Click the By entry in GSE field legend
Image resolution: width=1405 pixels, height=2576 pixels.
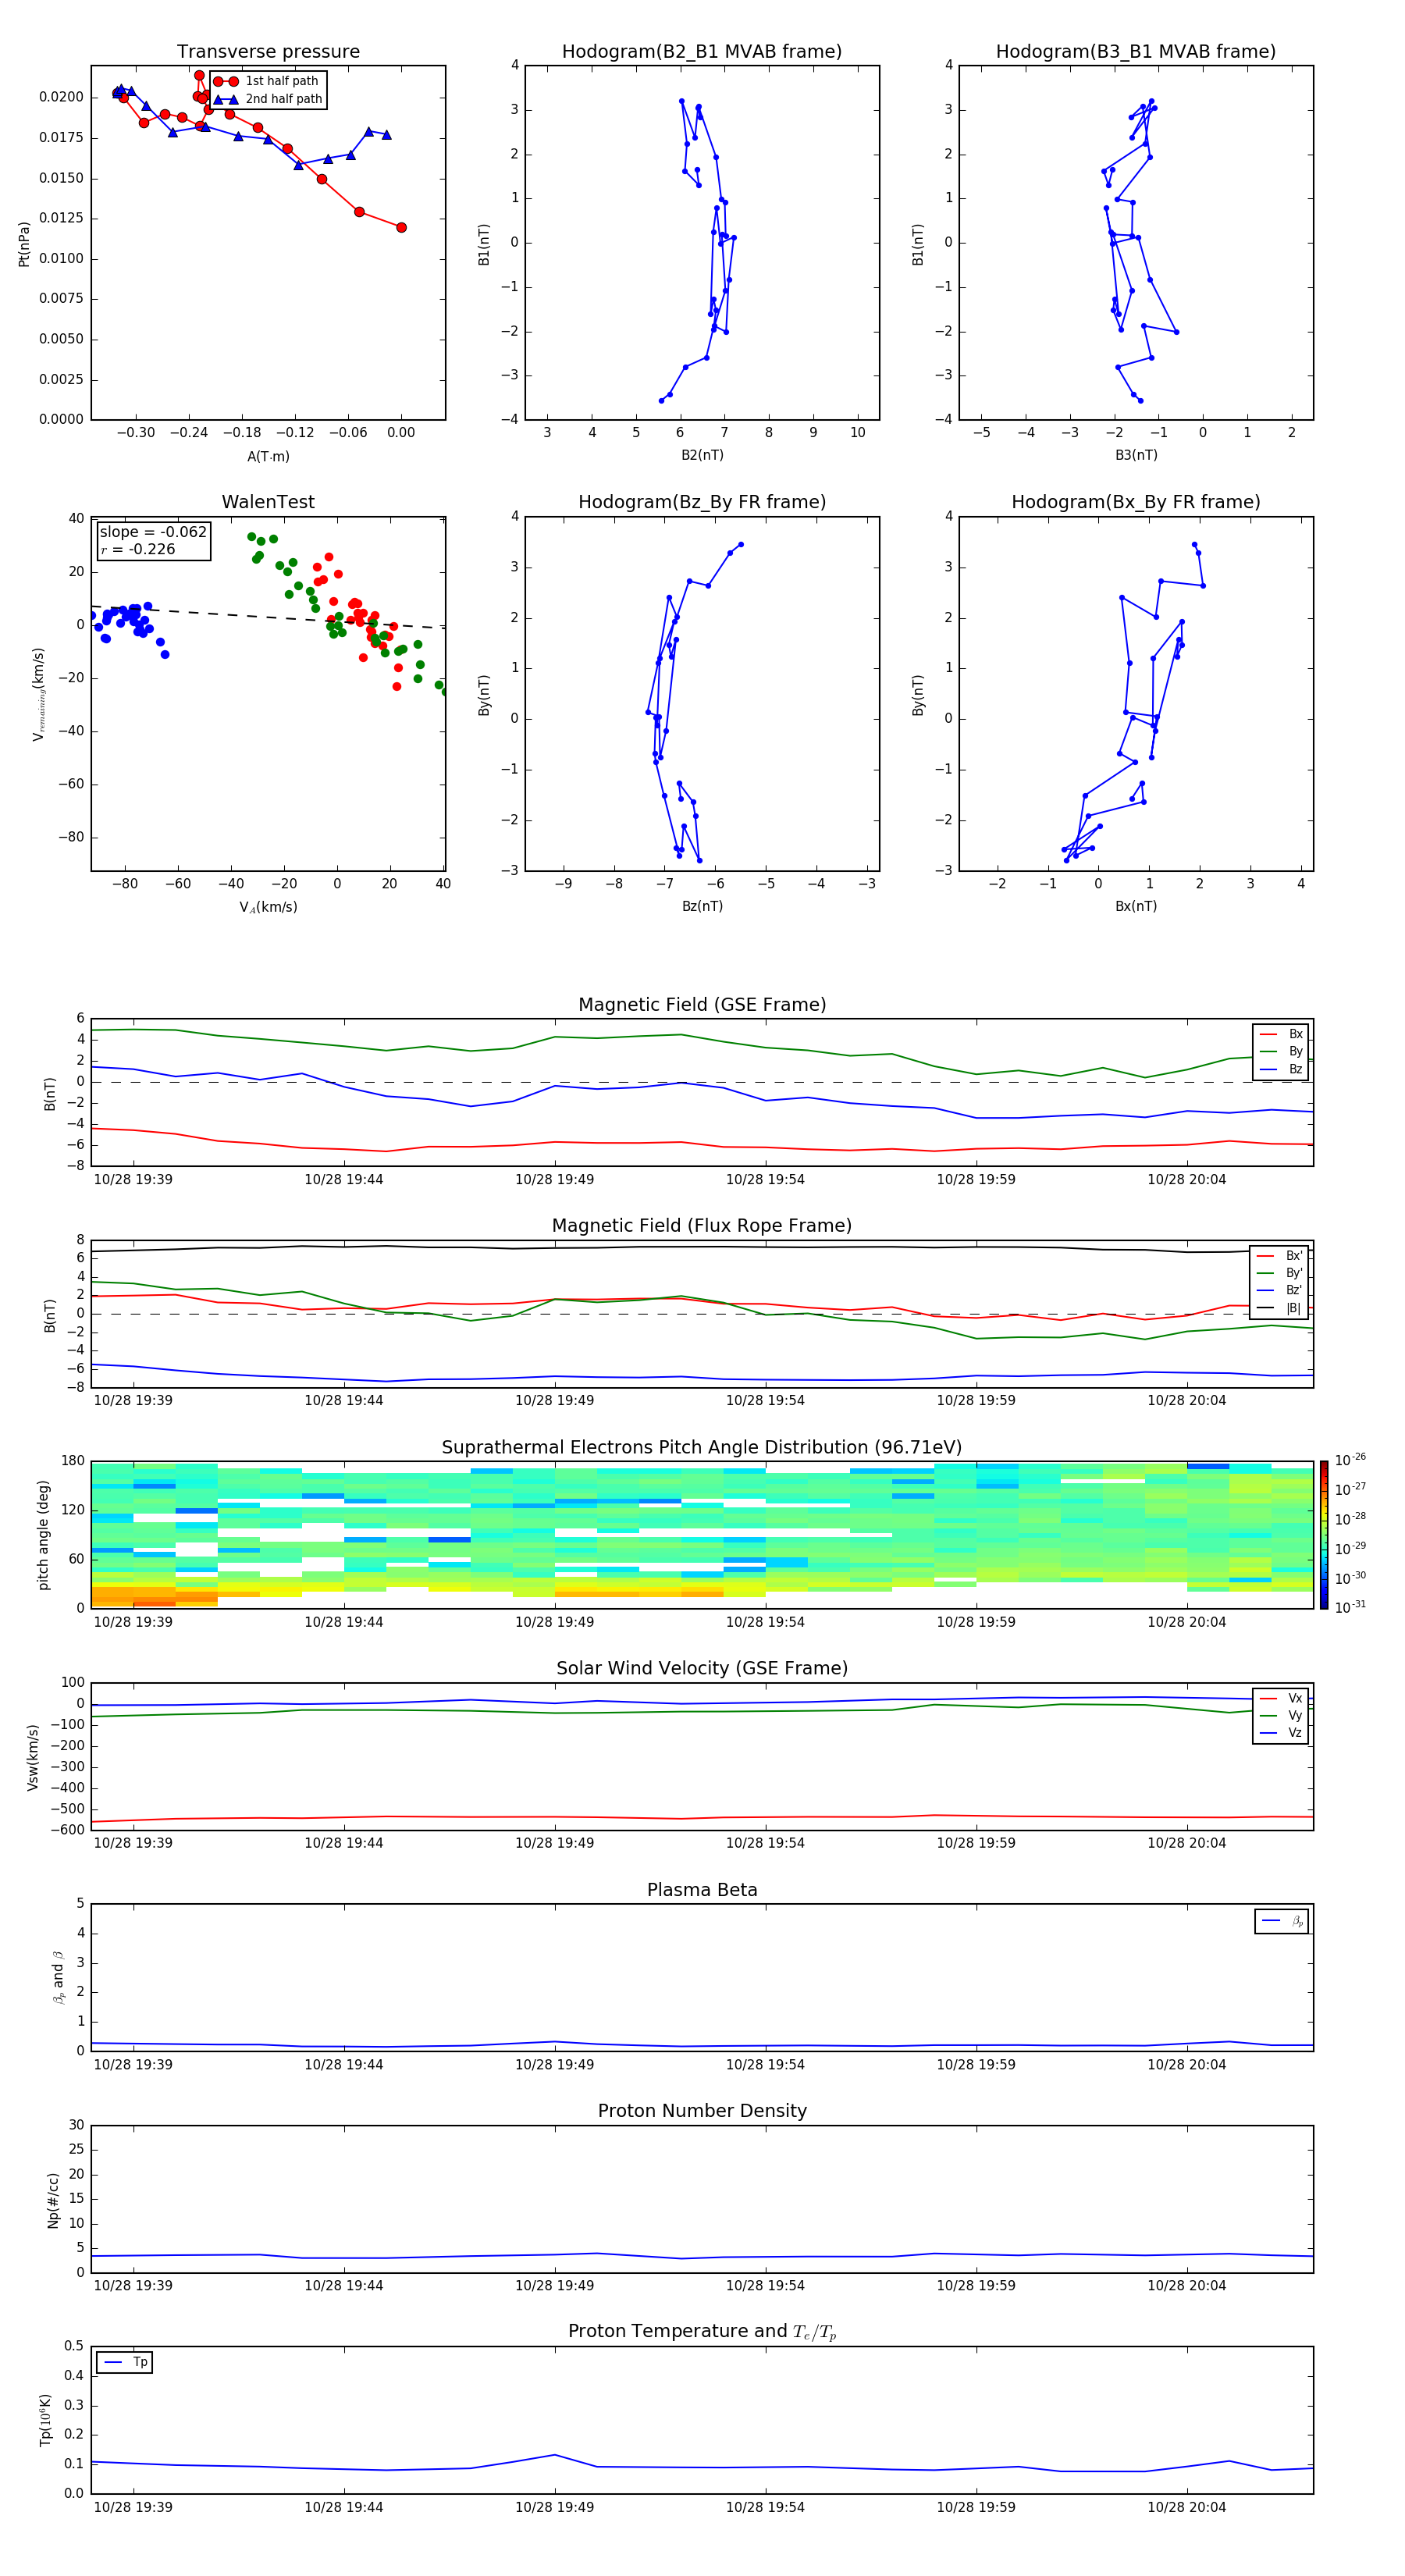(1281, 1052)
